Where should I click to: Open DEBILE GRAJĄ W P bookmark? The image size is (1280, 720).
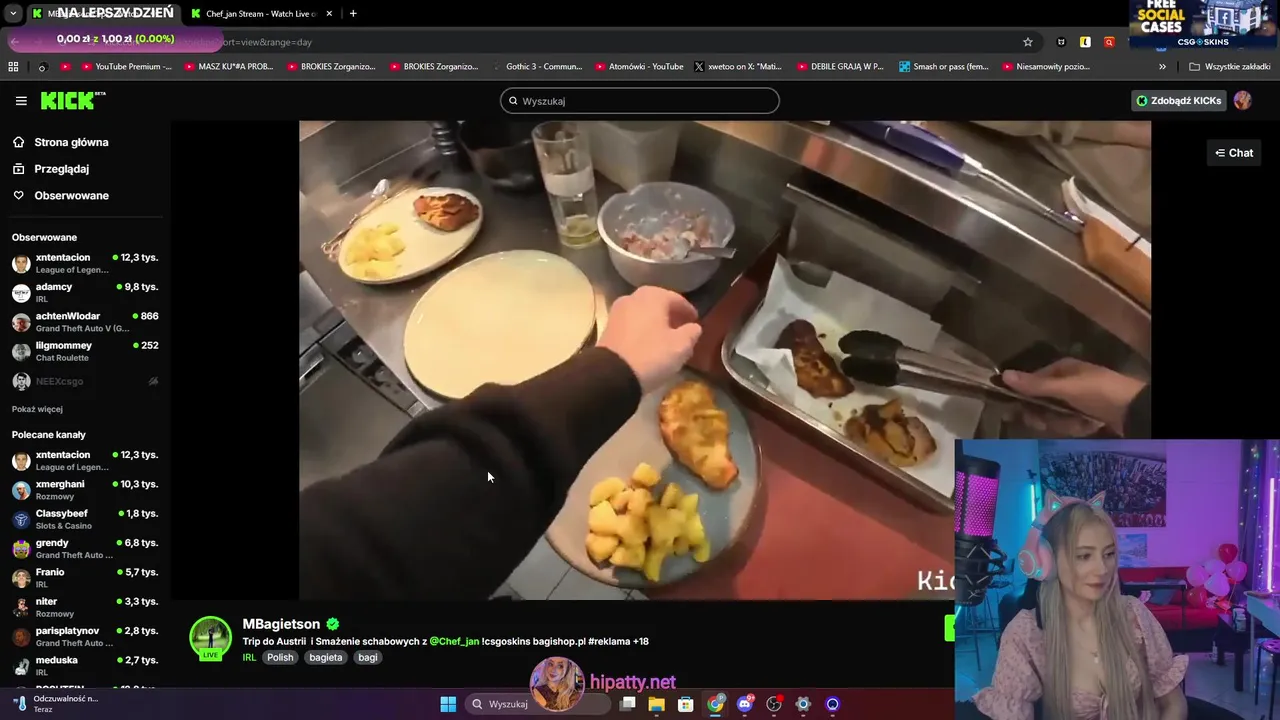point(840,67)
